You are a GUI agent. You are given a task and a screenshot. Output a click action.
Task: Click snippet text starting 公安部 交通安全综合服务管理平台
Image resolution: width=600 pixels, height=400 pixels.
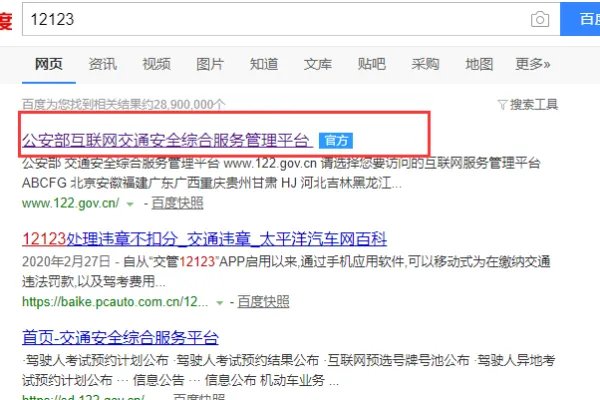(281, 173)
